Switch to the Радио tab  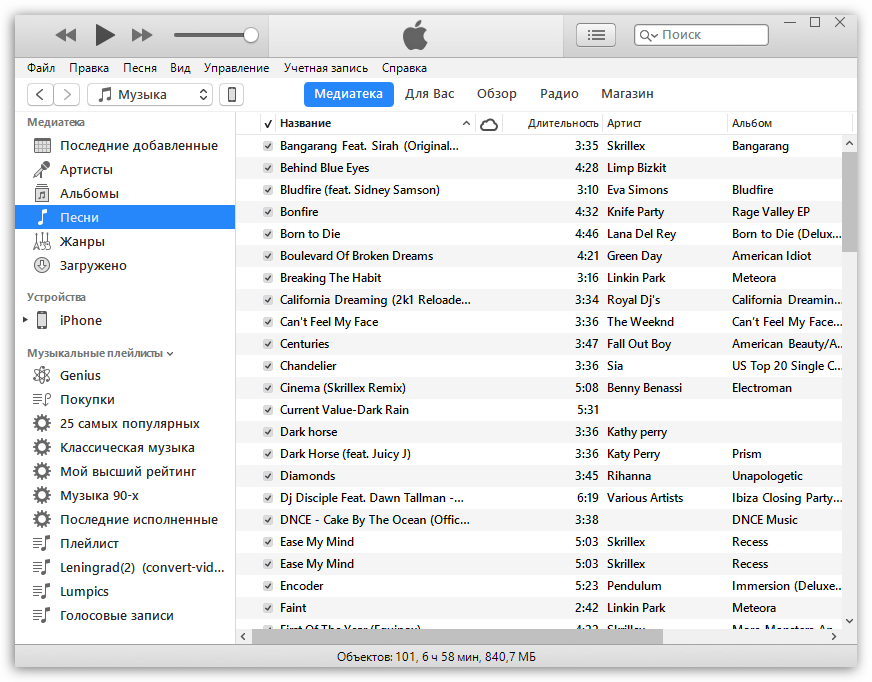tap(559, 94)
